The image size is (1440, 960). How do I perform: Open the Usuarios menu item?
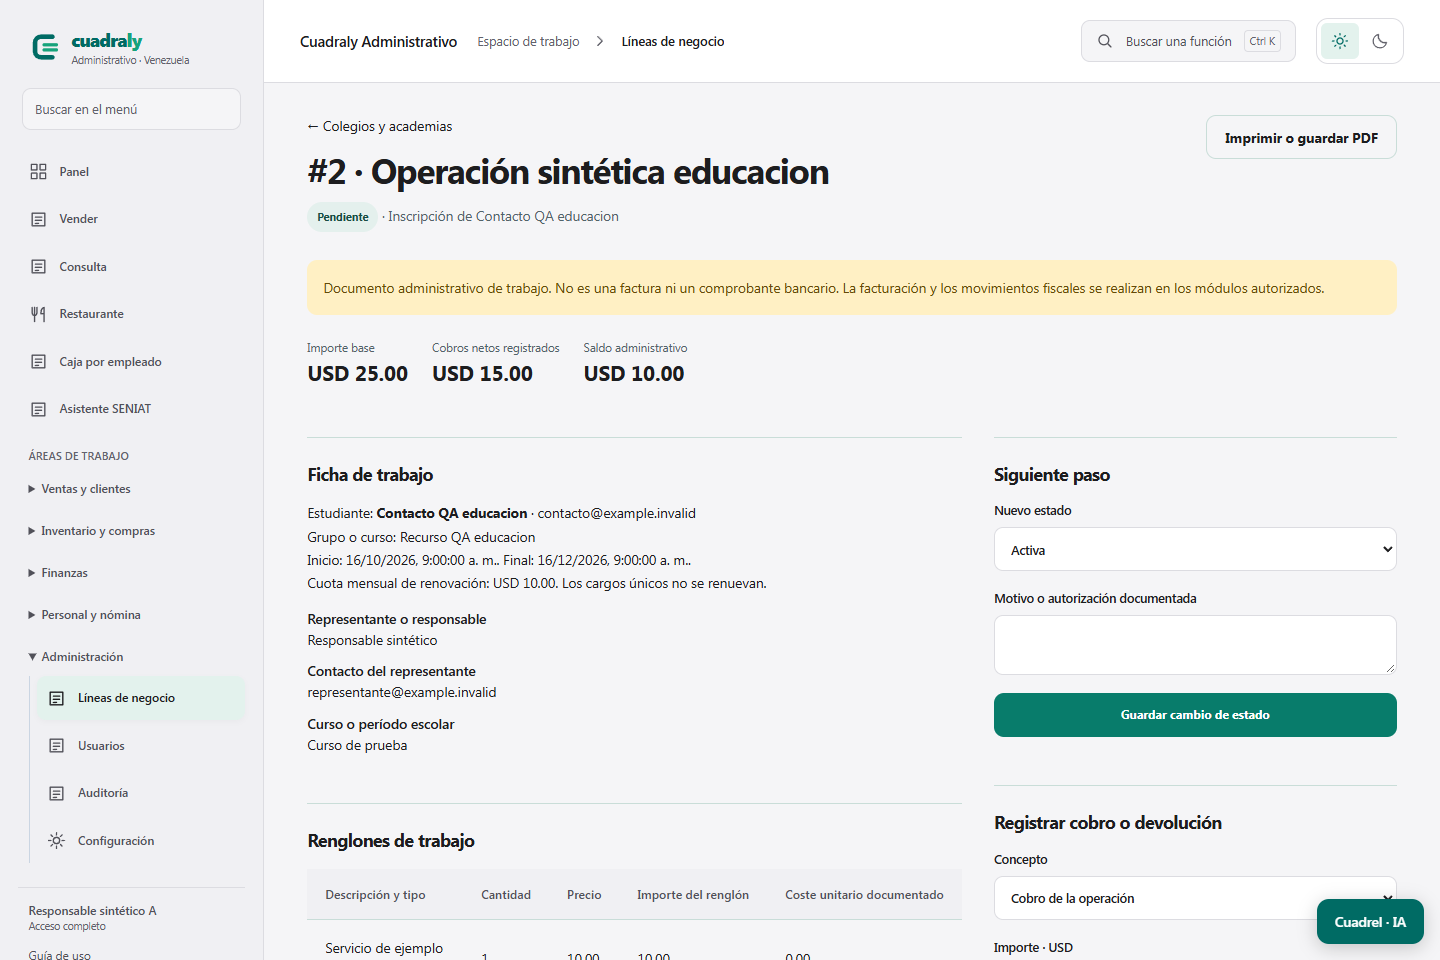tap(141, 746)
